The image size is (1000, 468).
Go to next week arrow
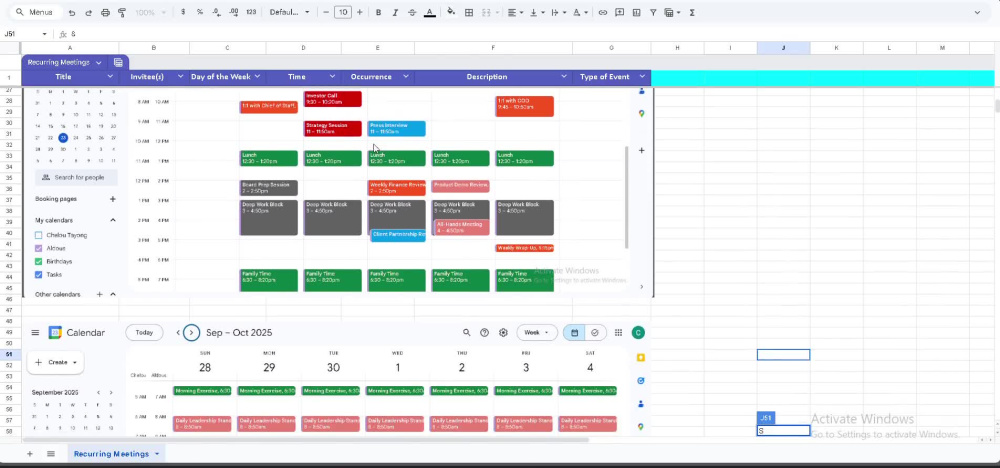point(191,333)
